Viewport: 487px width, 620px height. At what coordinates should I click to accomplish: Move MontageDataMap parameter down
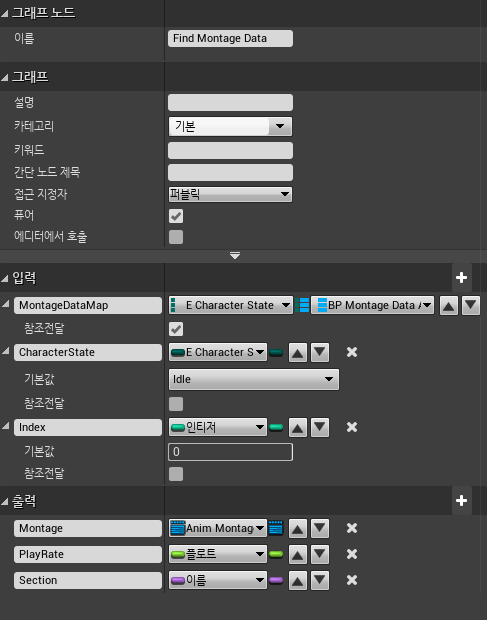click(x=471, y=305)
